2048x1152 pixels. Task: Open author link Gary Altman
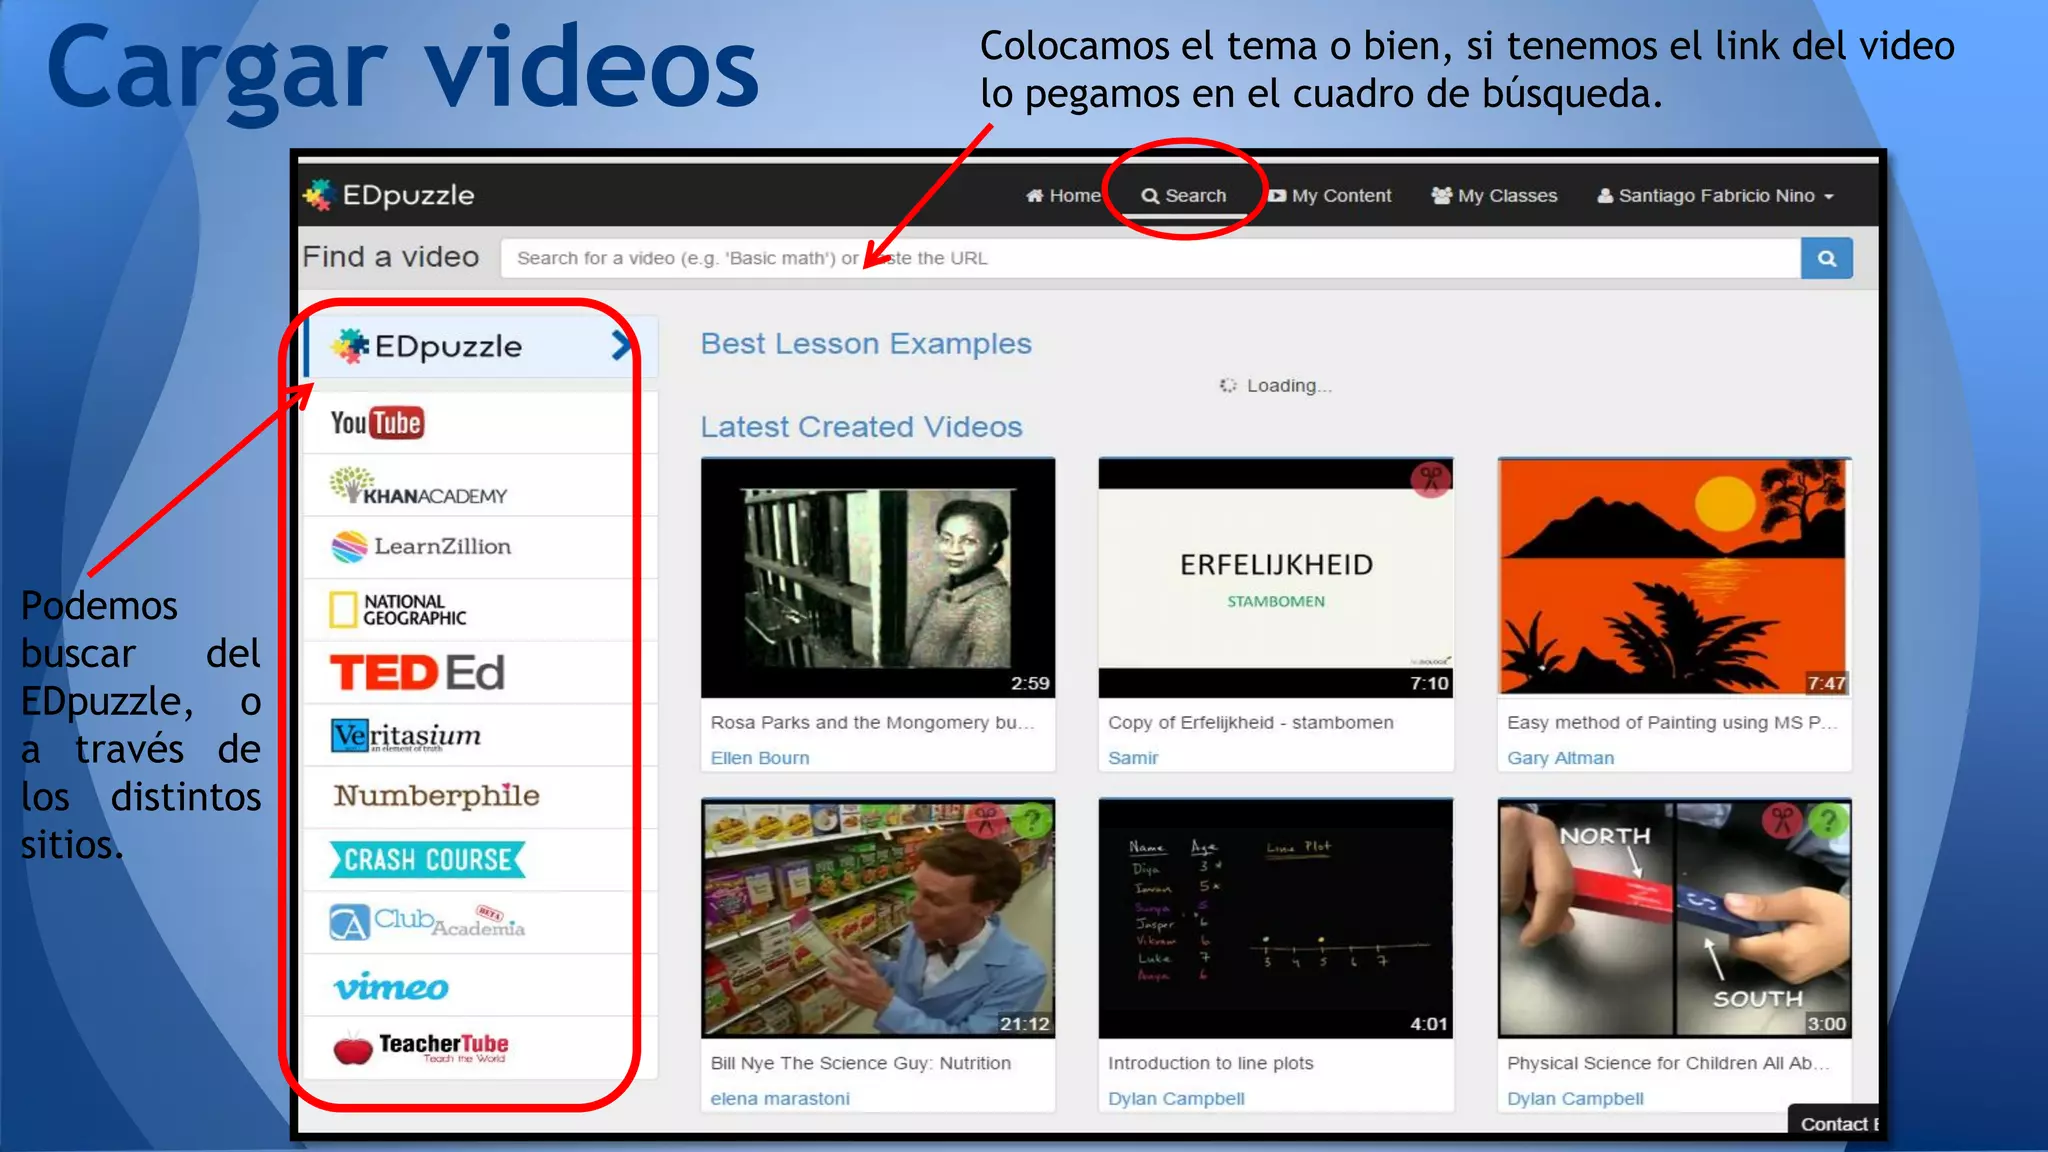[1560, 758]
